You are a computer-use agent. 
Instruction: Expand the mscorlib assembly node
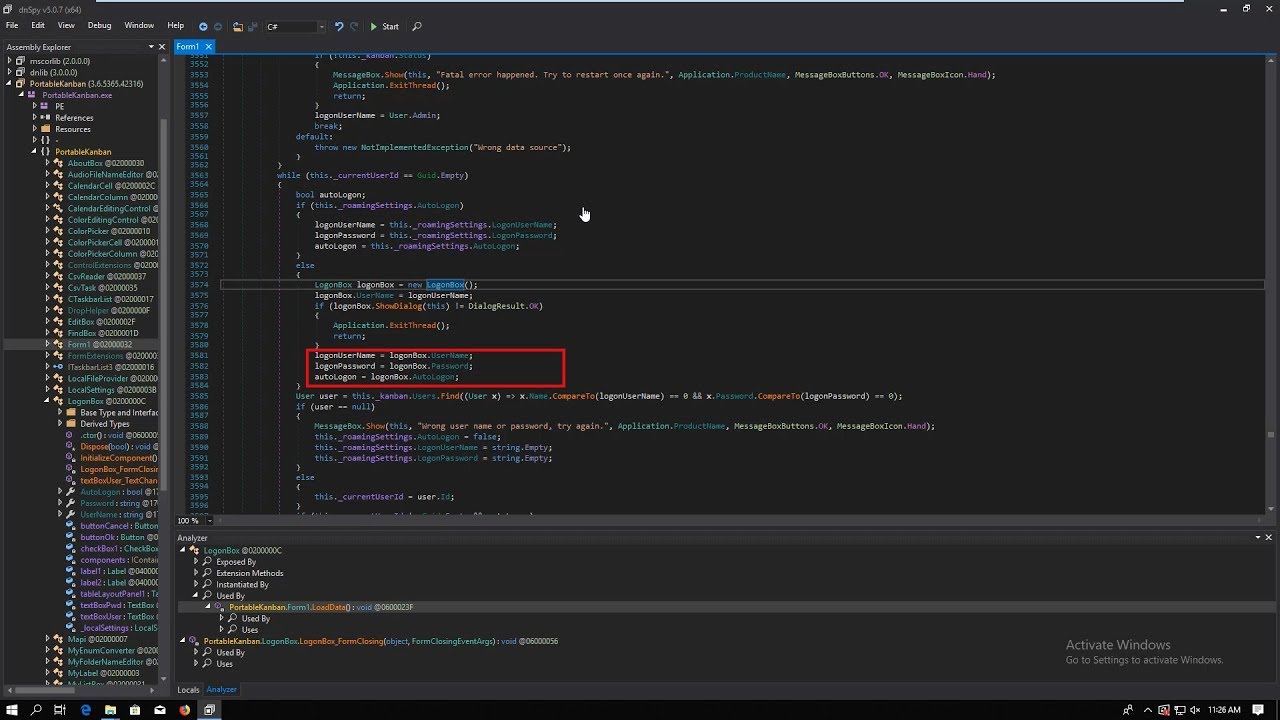coord(9,61)
